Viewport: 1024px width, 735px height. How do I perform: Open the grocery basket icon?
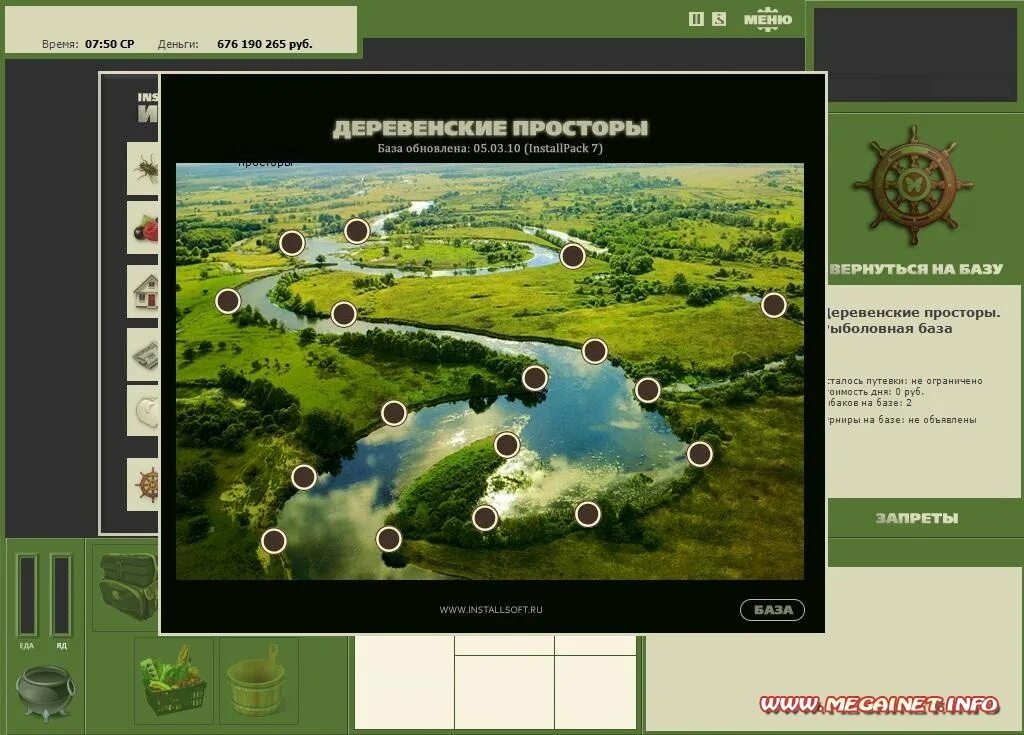(173, 681)
